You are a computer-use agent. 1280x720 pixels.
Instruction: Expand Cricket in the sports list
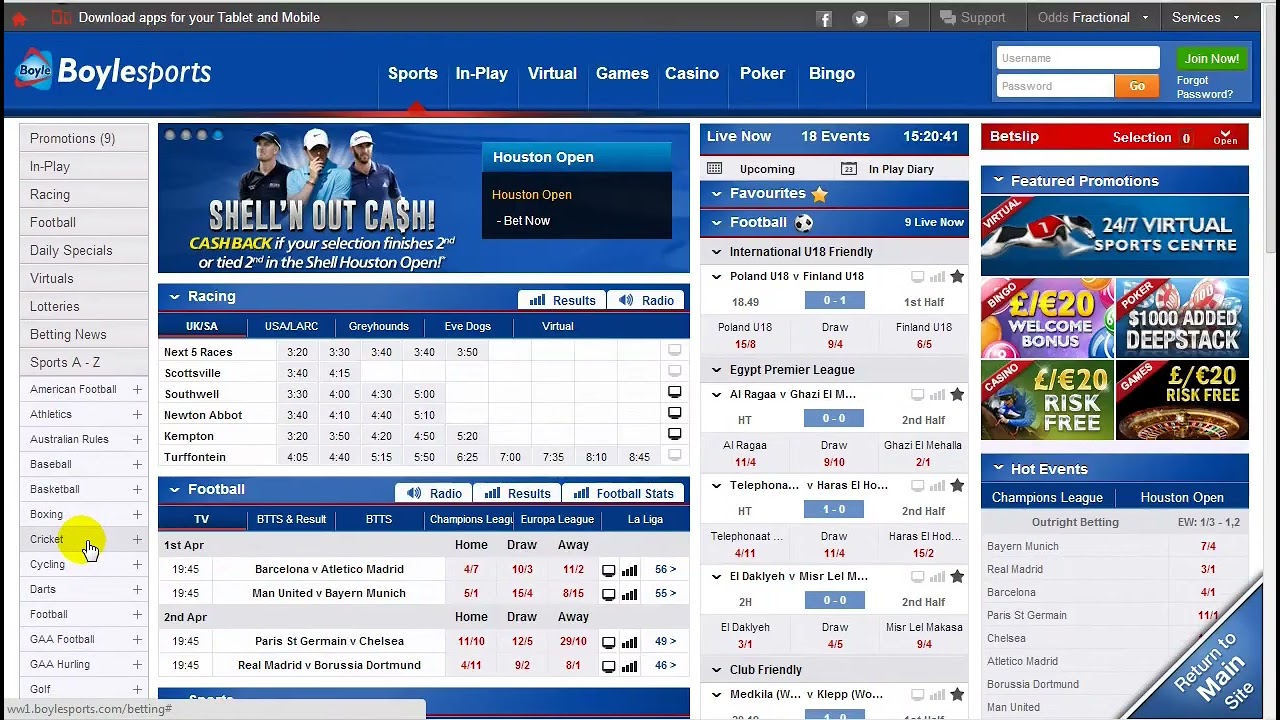[137, 540]
